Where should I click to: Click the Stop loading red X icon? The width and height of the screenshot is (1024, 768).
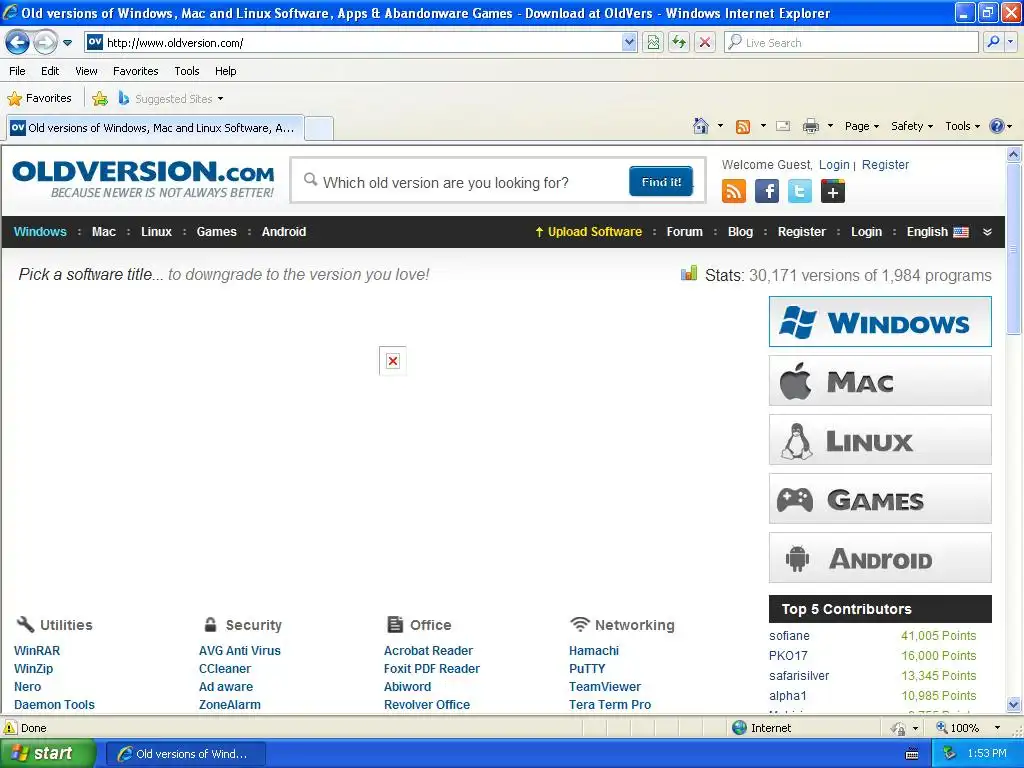pyautogui.click(x=705, y=42)
